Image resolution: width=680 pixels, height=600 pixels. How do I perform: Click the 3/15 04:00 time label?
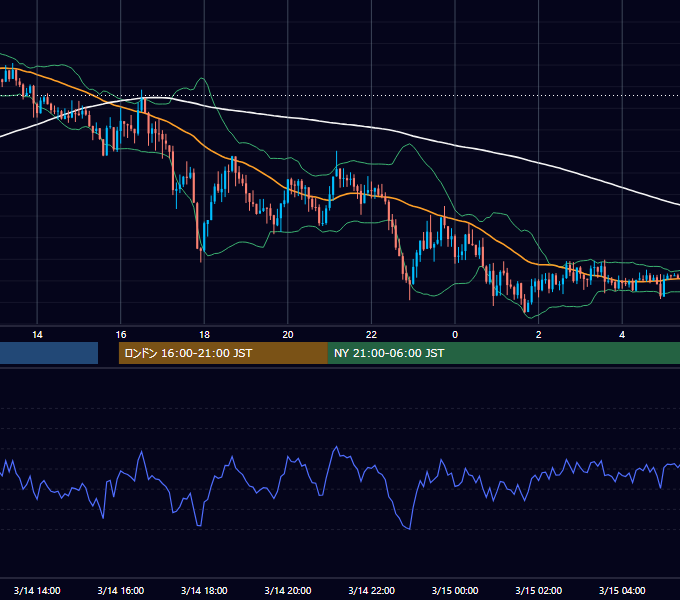pyautogui.click(x=622, y=590)
